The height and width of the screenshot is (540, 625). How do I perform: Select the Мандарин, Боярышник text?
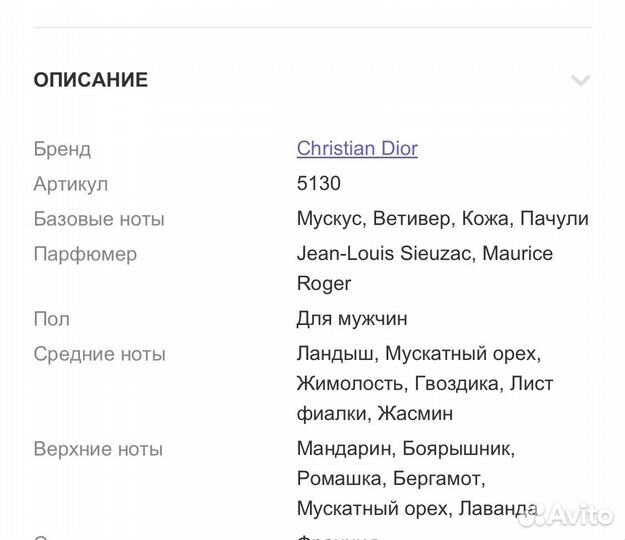(405, 449)
